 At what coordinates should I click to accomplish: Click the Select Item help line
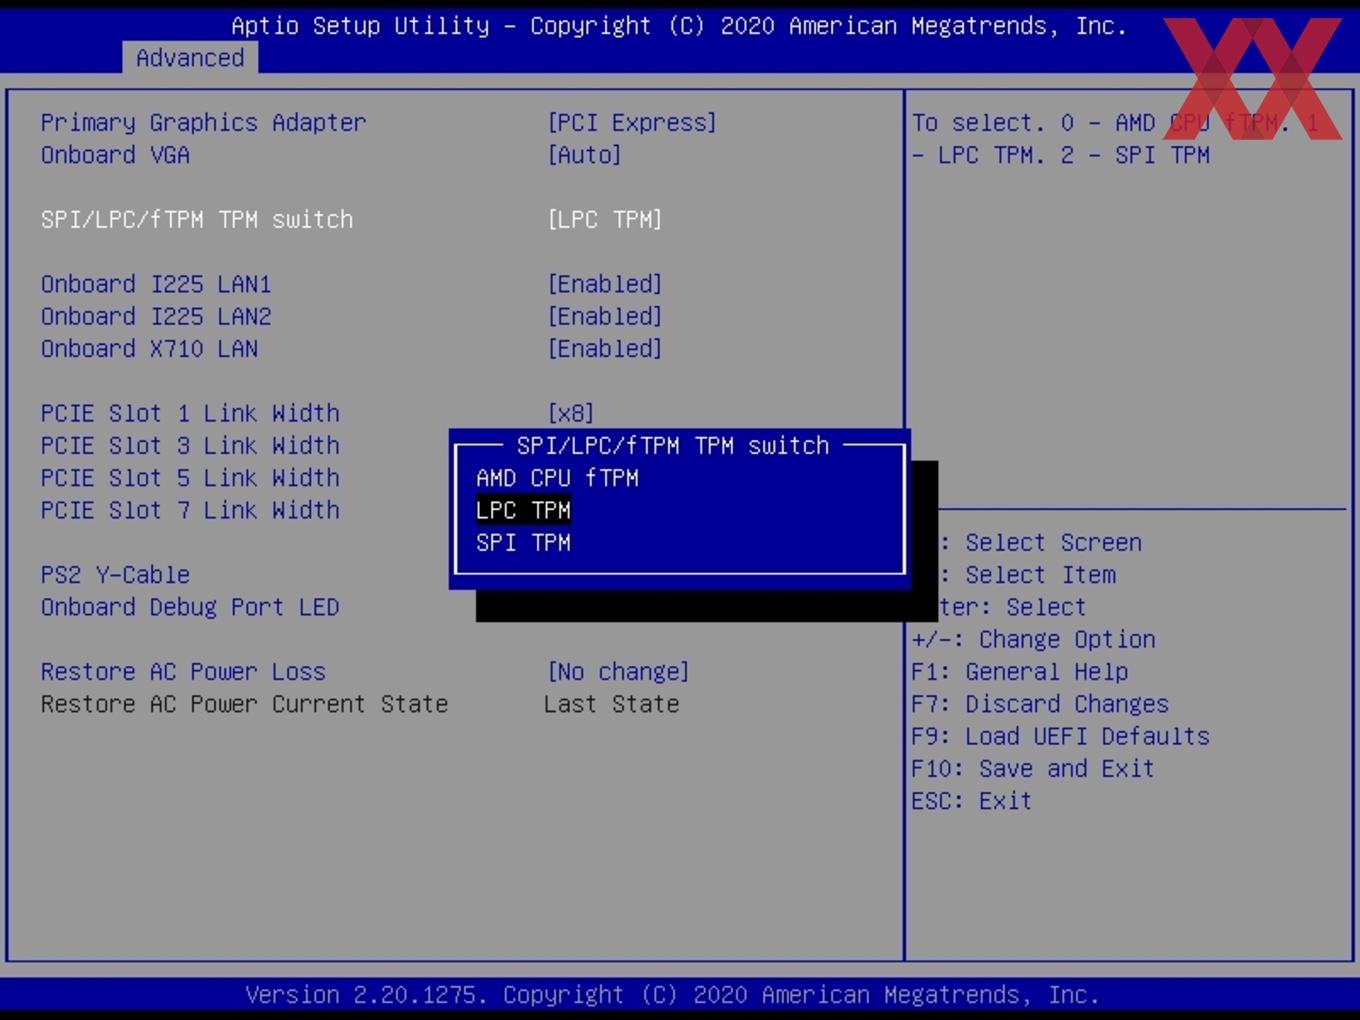(x=1027, y=575)
